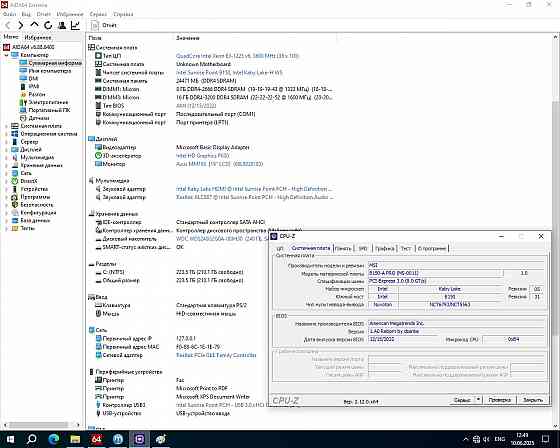Click the Программы icon in tree
Screen dimensions: 560x448
15,197
